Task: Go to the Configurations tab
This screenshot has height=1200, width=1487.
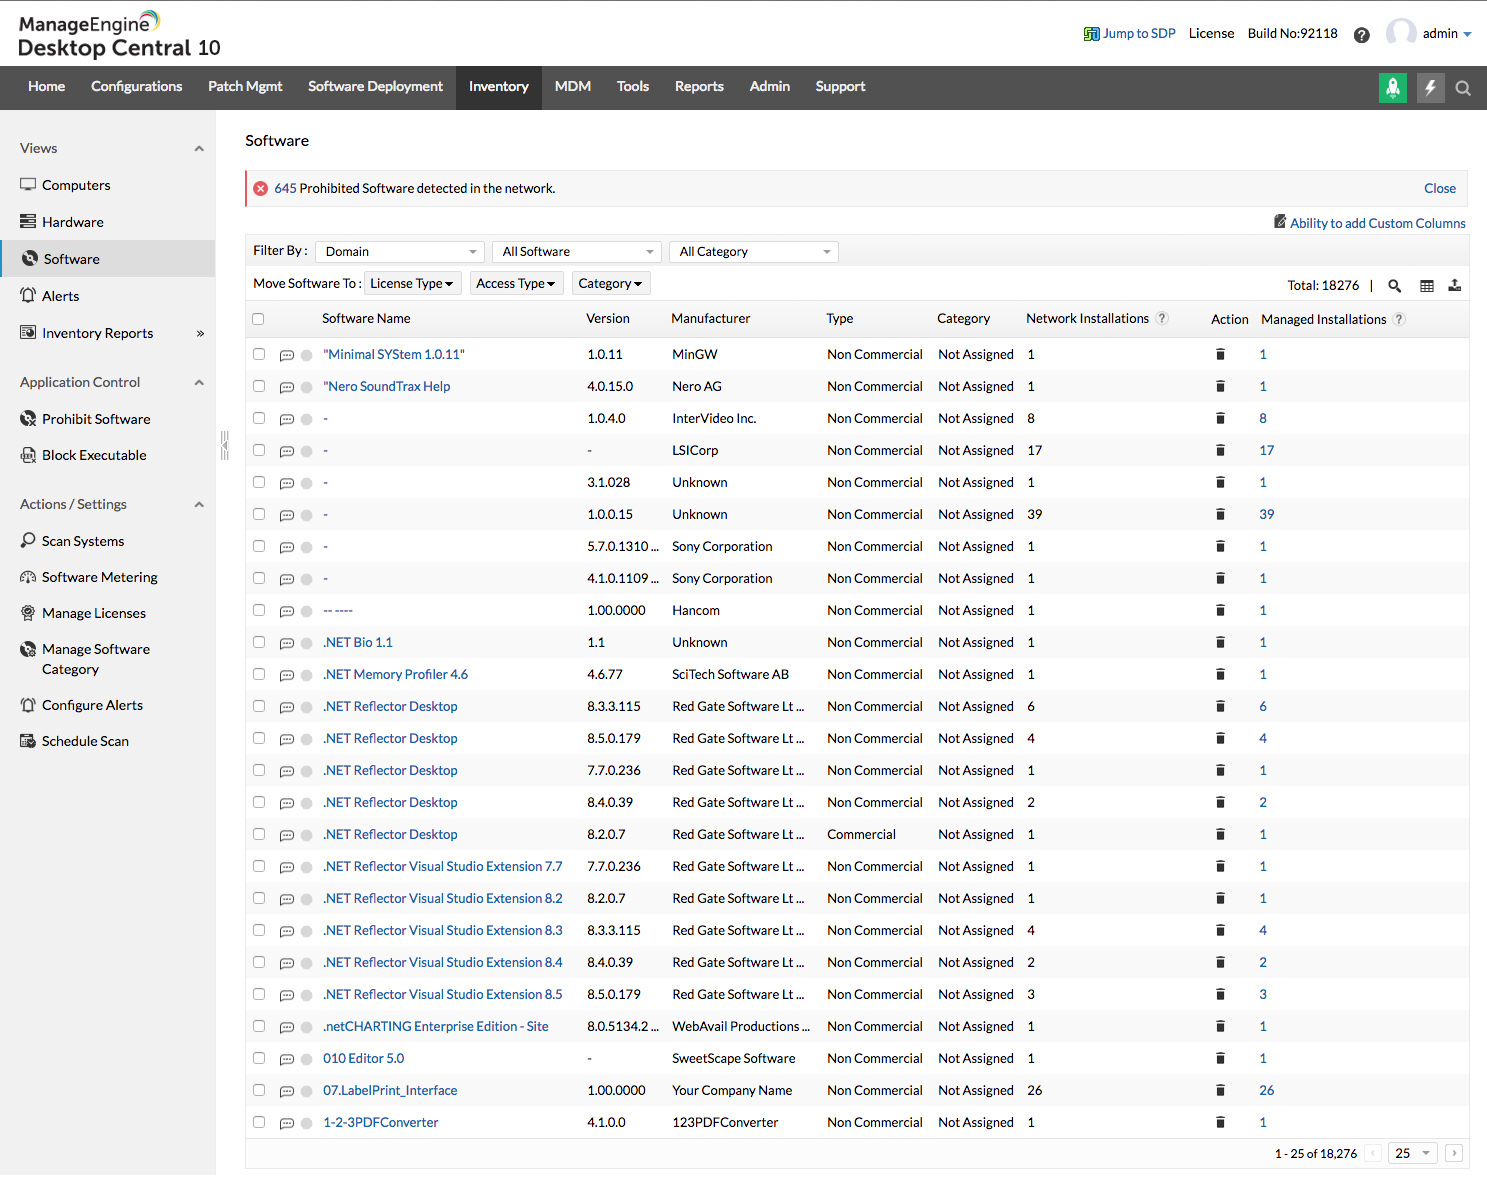Action: [137, 87]
